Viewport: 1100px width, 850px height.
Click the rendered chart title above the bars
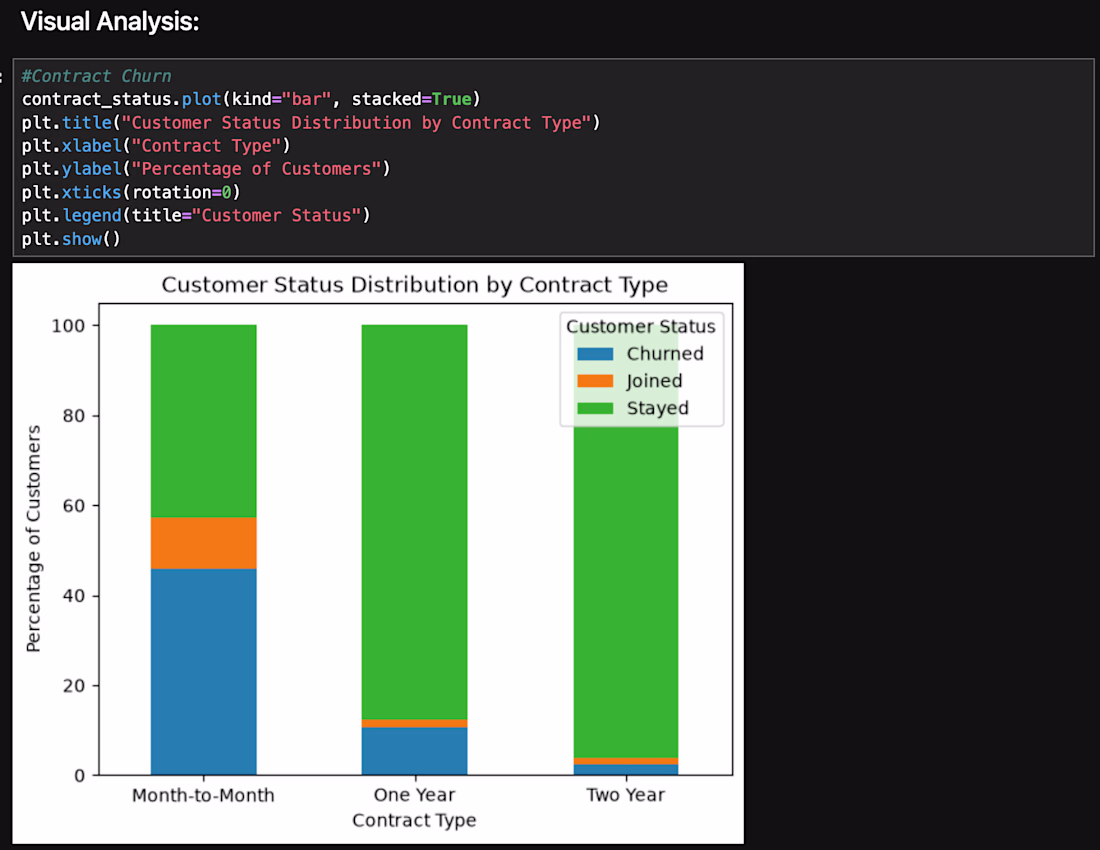click(x=415, y=285)
